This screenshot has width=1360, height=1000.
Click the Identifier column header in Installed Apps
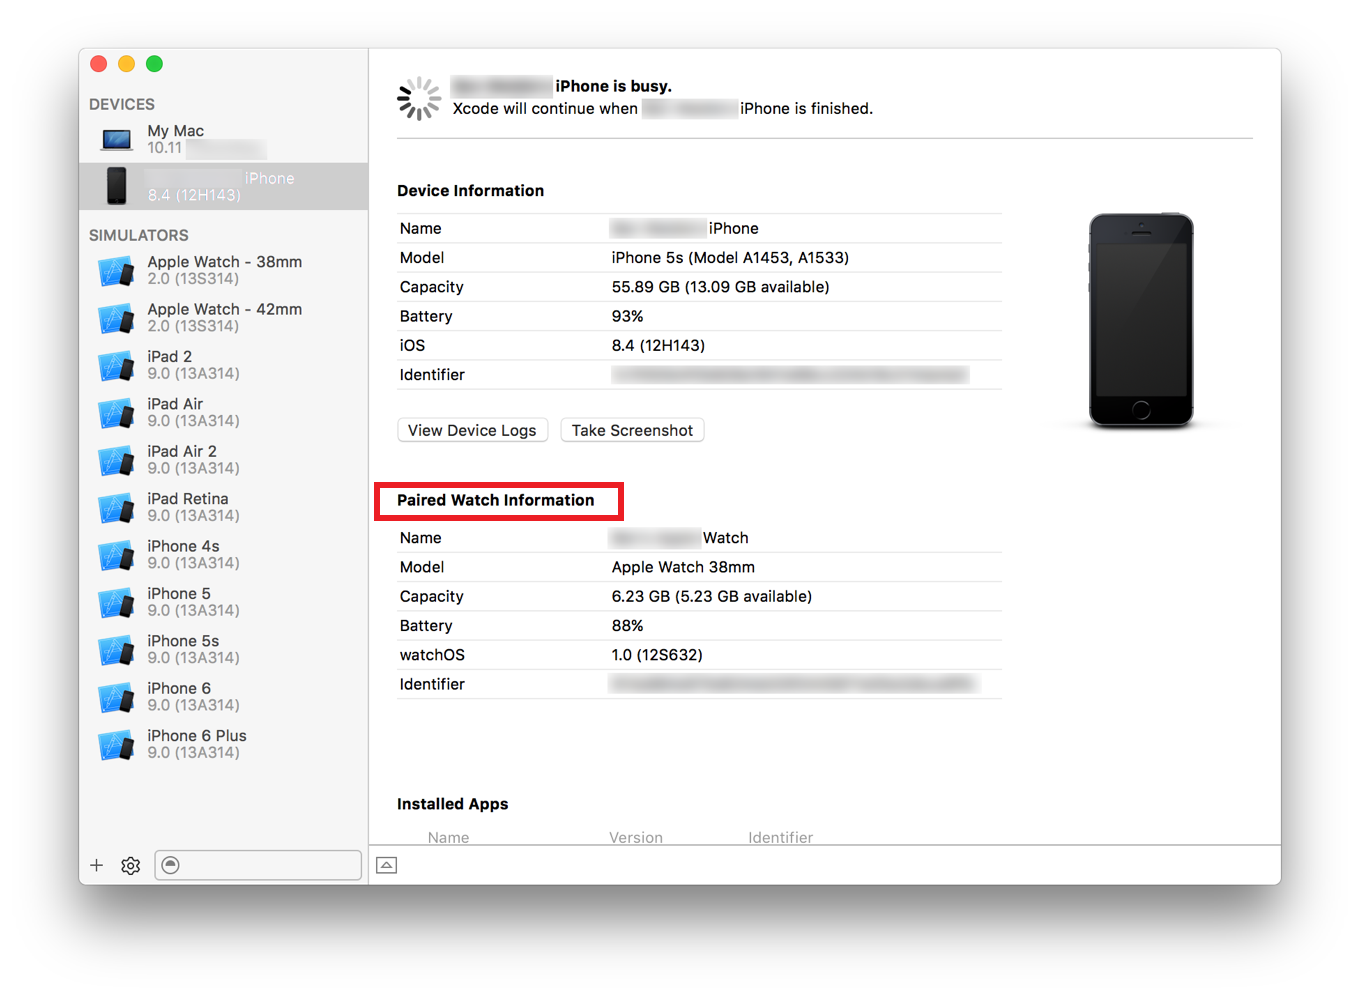point(780,837)
